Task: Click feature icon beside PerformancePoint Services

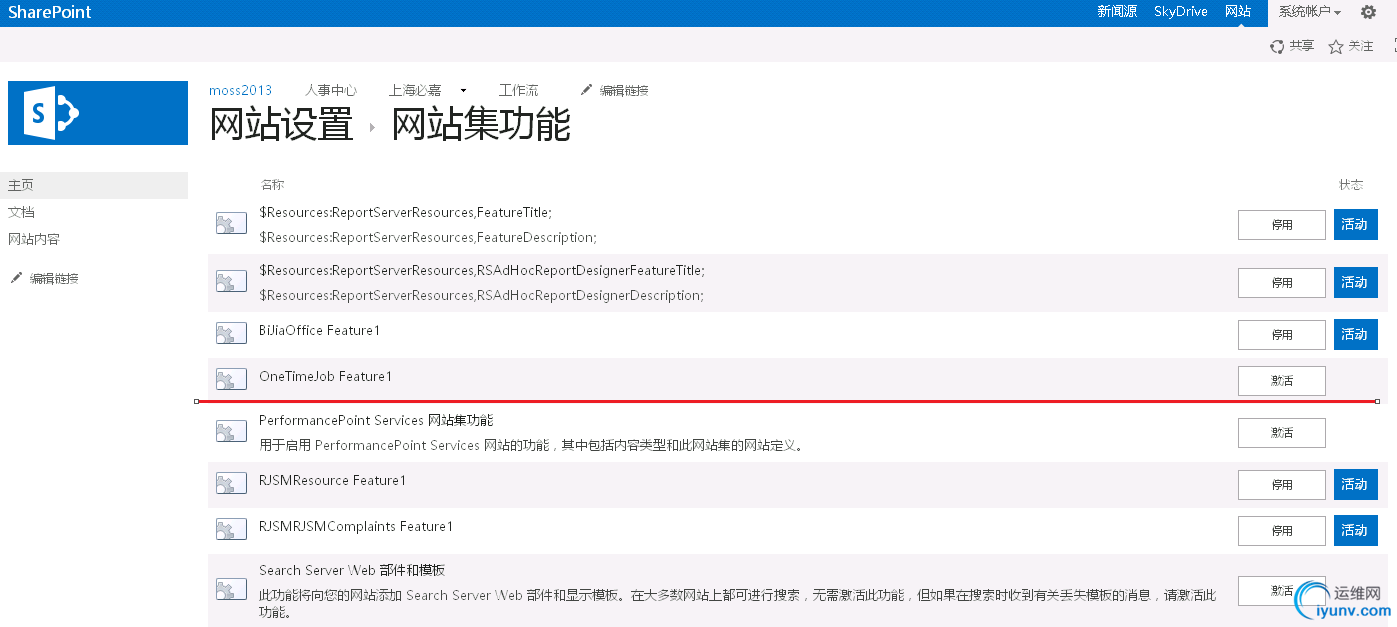Action: [231, 432]
